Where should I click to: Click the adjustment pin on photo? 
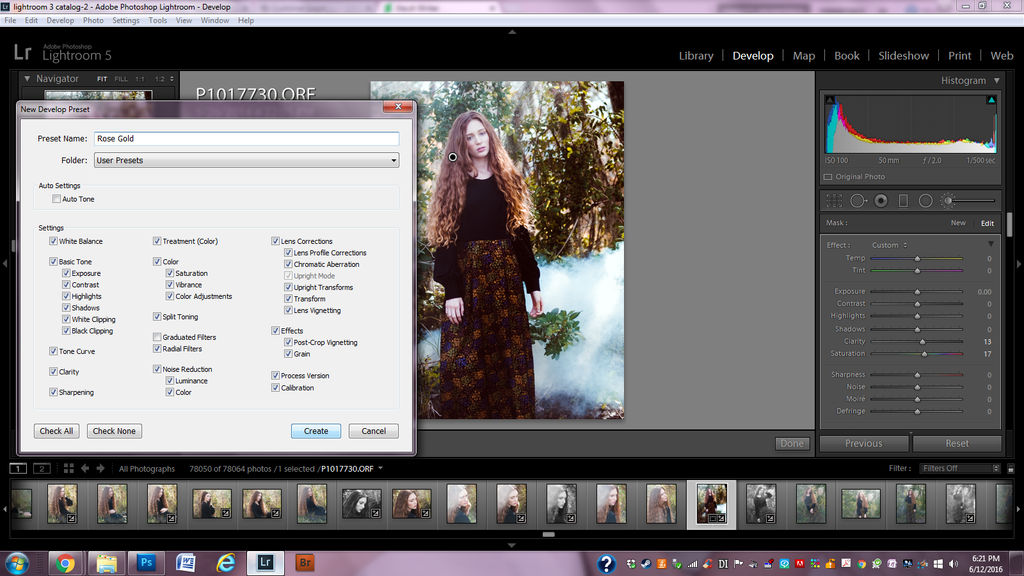453,157
